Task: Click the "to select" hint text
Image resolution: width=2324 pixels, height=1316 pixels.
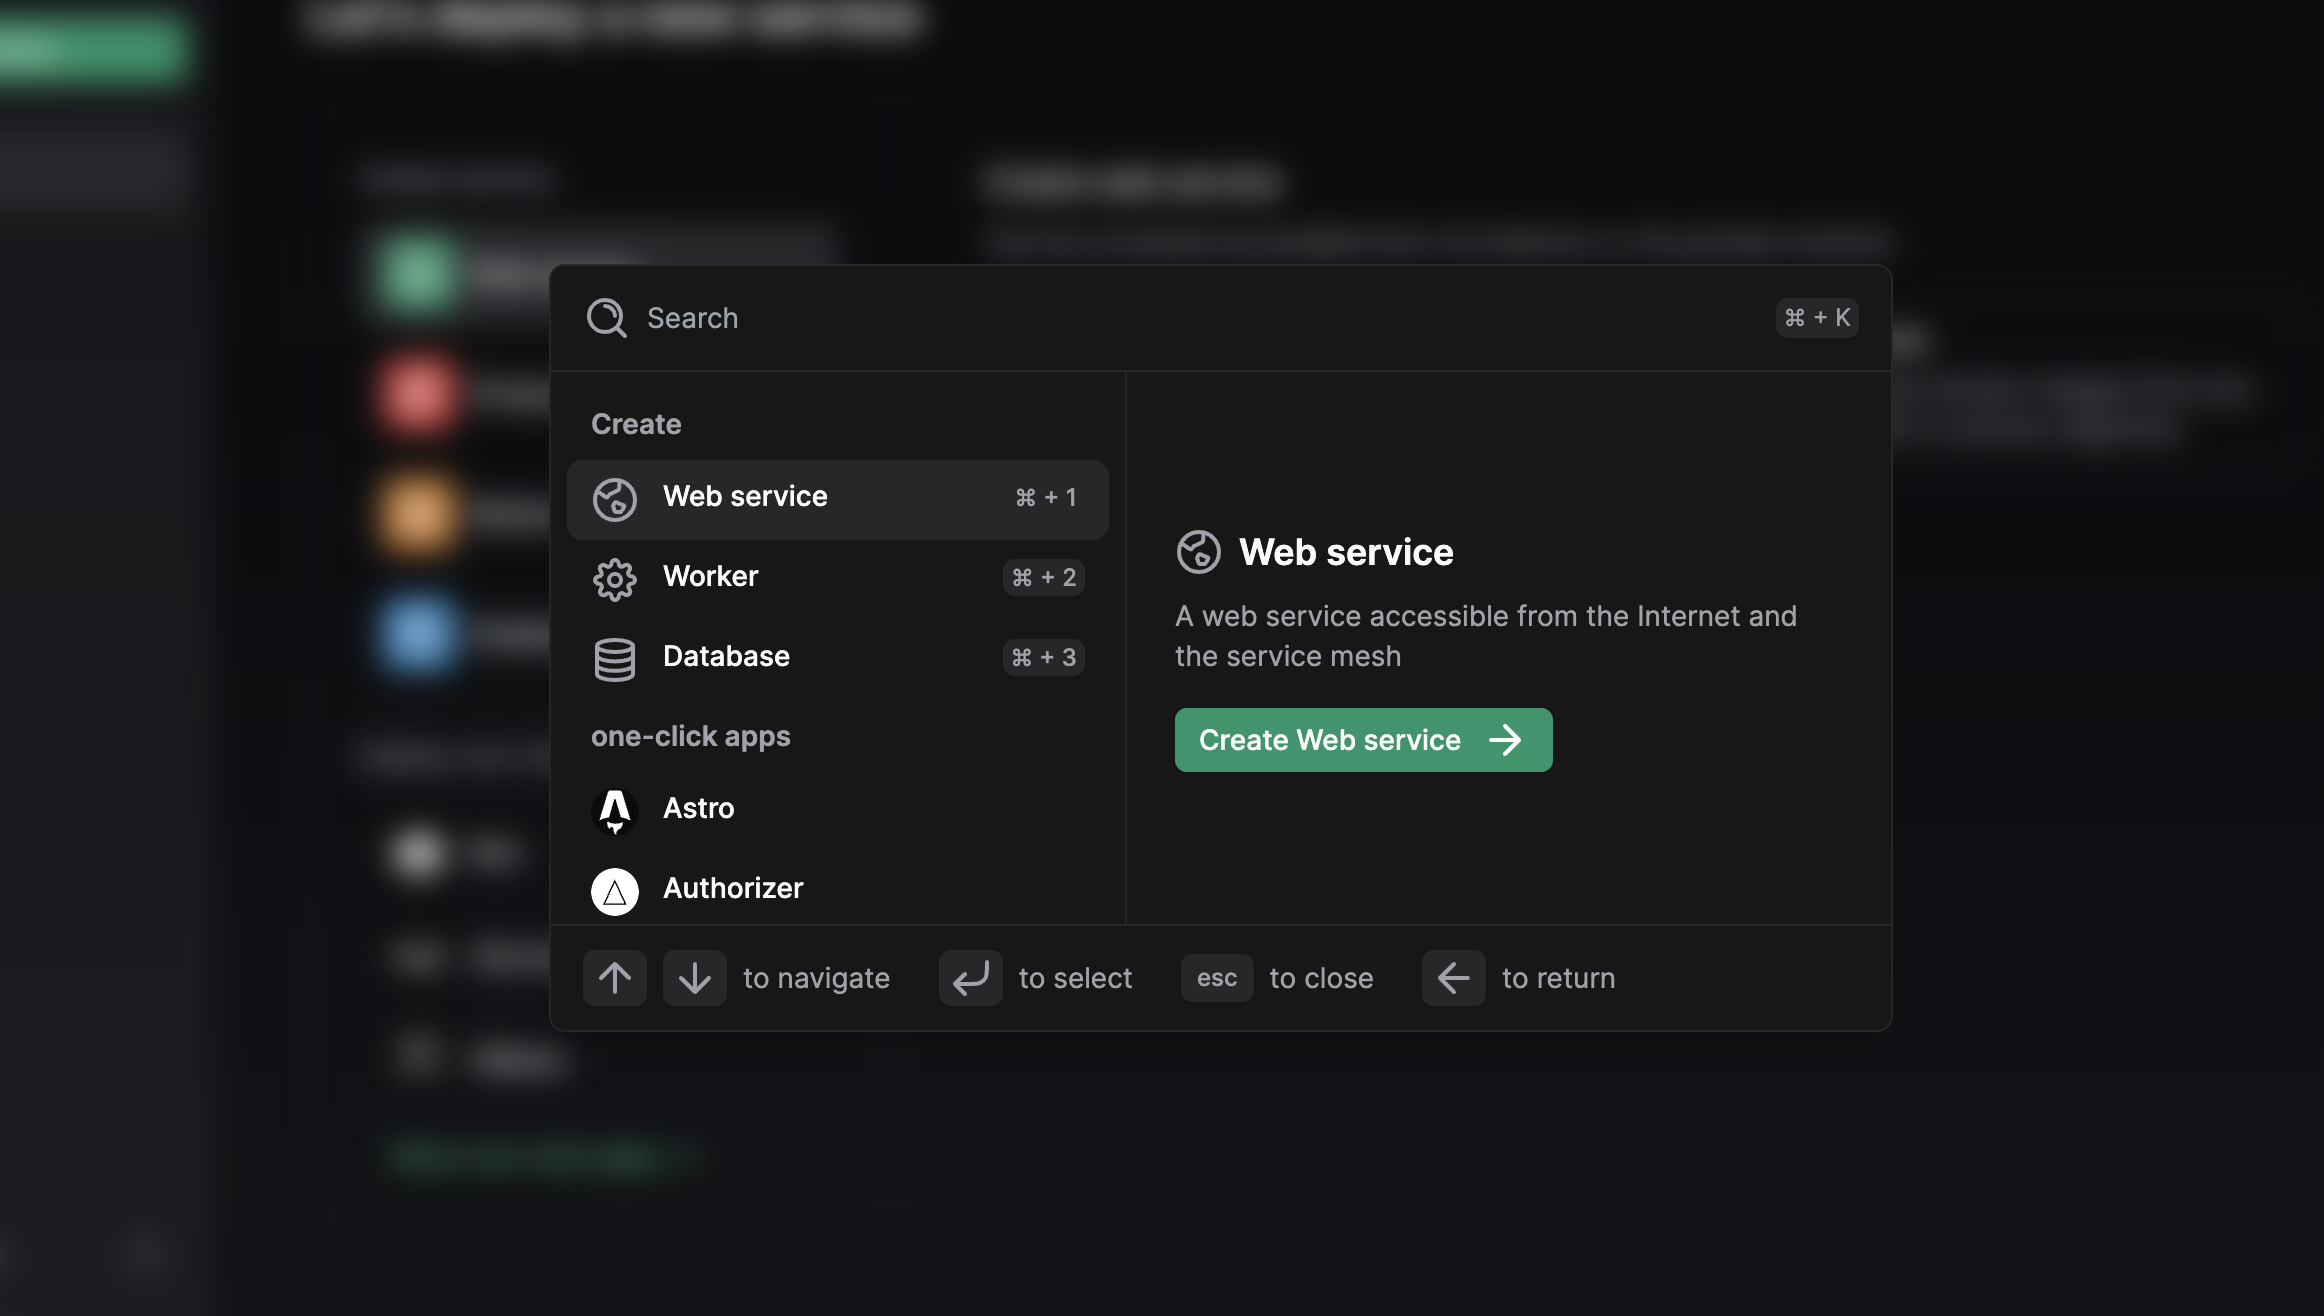Action: [x=1075, y=978]
